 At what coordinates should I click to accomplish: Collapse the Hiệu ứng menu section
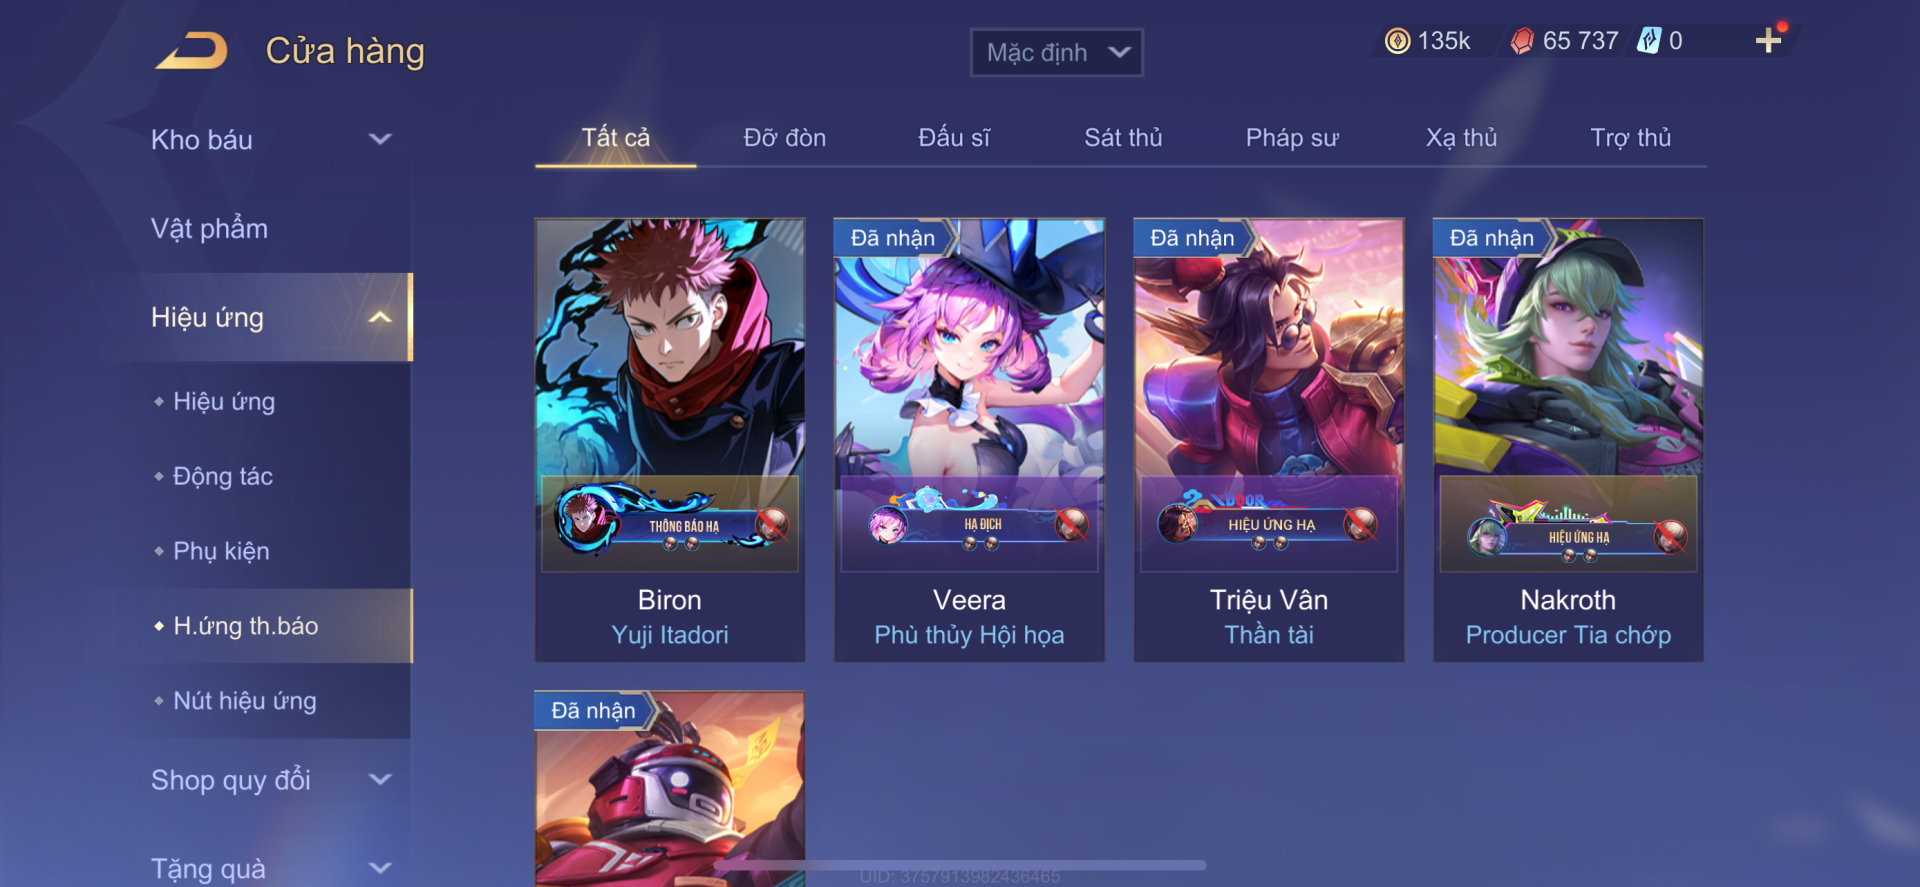pyautogui.click(x=270, y=317)
